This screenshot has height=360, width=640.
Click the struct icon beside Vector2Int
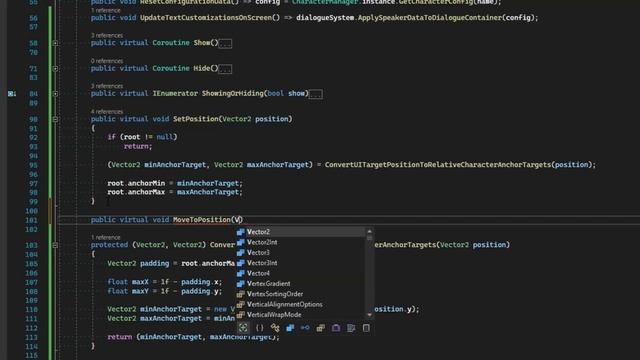click(241, 242)
